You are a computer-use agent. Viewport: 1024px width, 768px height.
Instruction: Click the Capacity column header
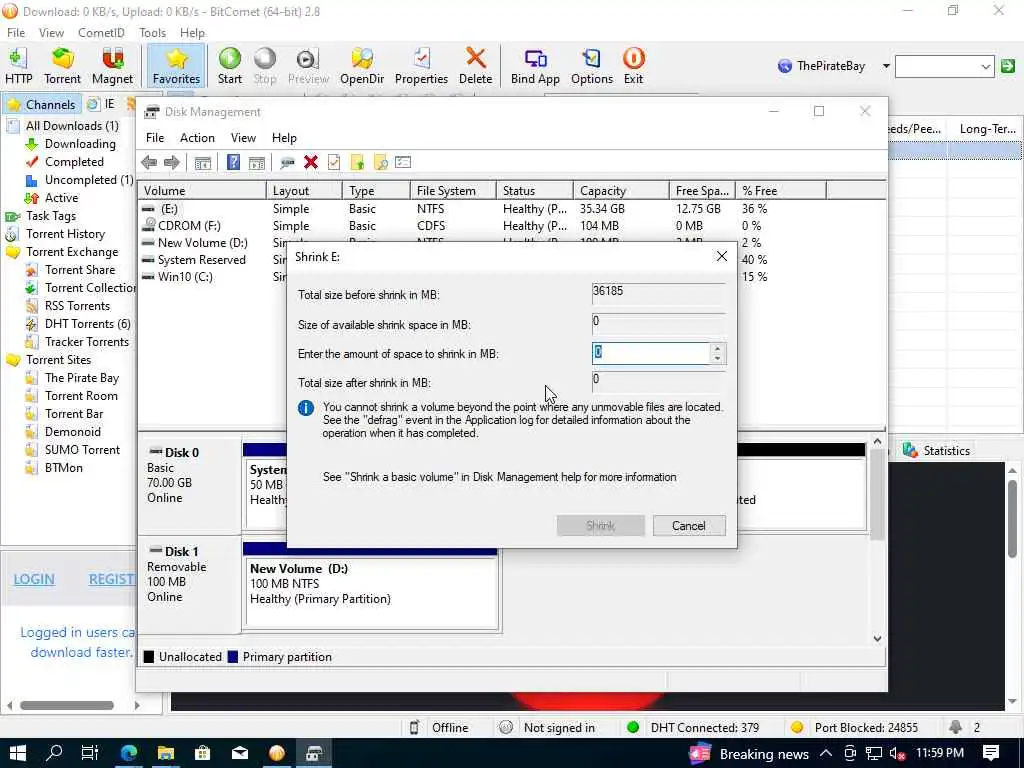621,191
